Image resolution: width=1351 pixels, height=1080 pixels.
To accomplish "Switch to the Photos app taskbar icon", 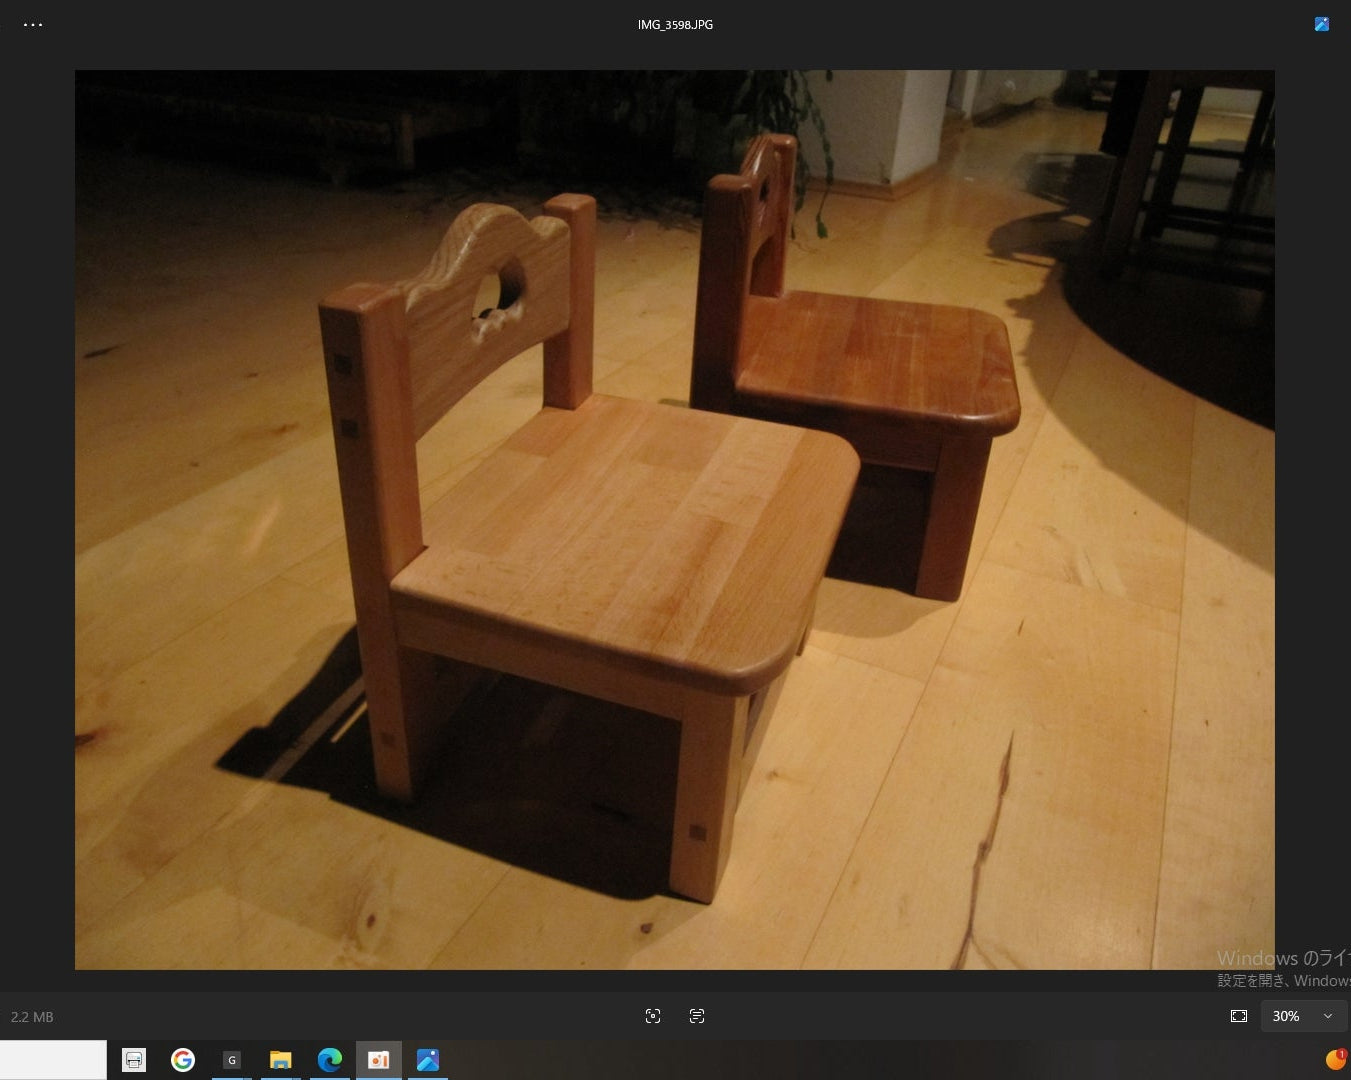I will [428, 1060].
